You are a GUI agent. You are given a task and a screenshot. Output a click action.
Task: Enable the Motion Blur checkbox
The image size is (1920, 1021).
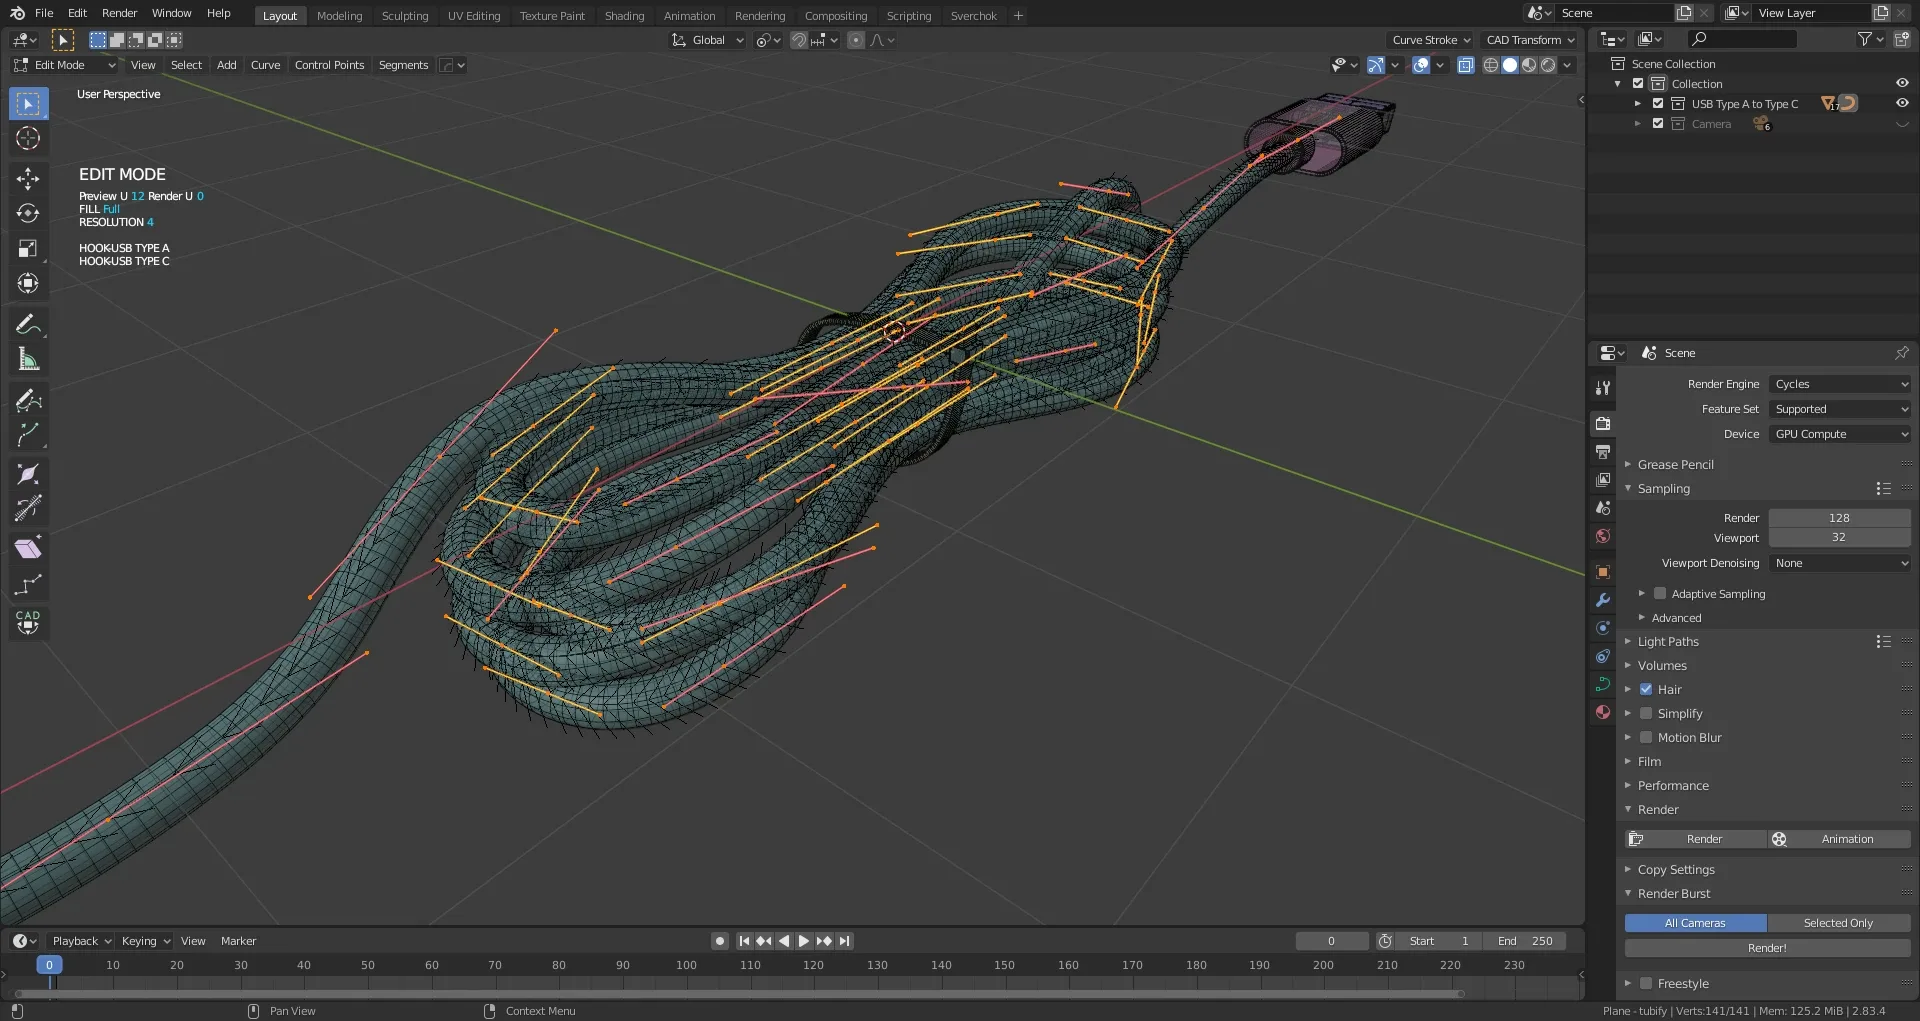coord(1646,737)
